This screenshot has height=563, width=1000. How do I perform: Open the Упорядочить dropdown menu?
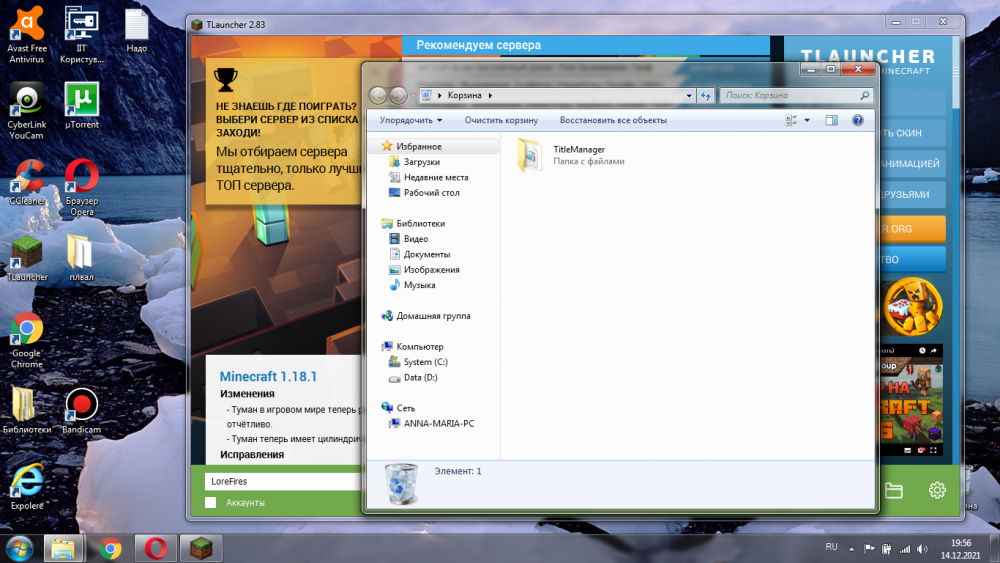click(411, 120)
